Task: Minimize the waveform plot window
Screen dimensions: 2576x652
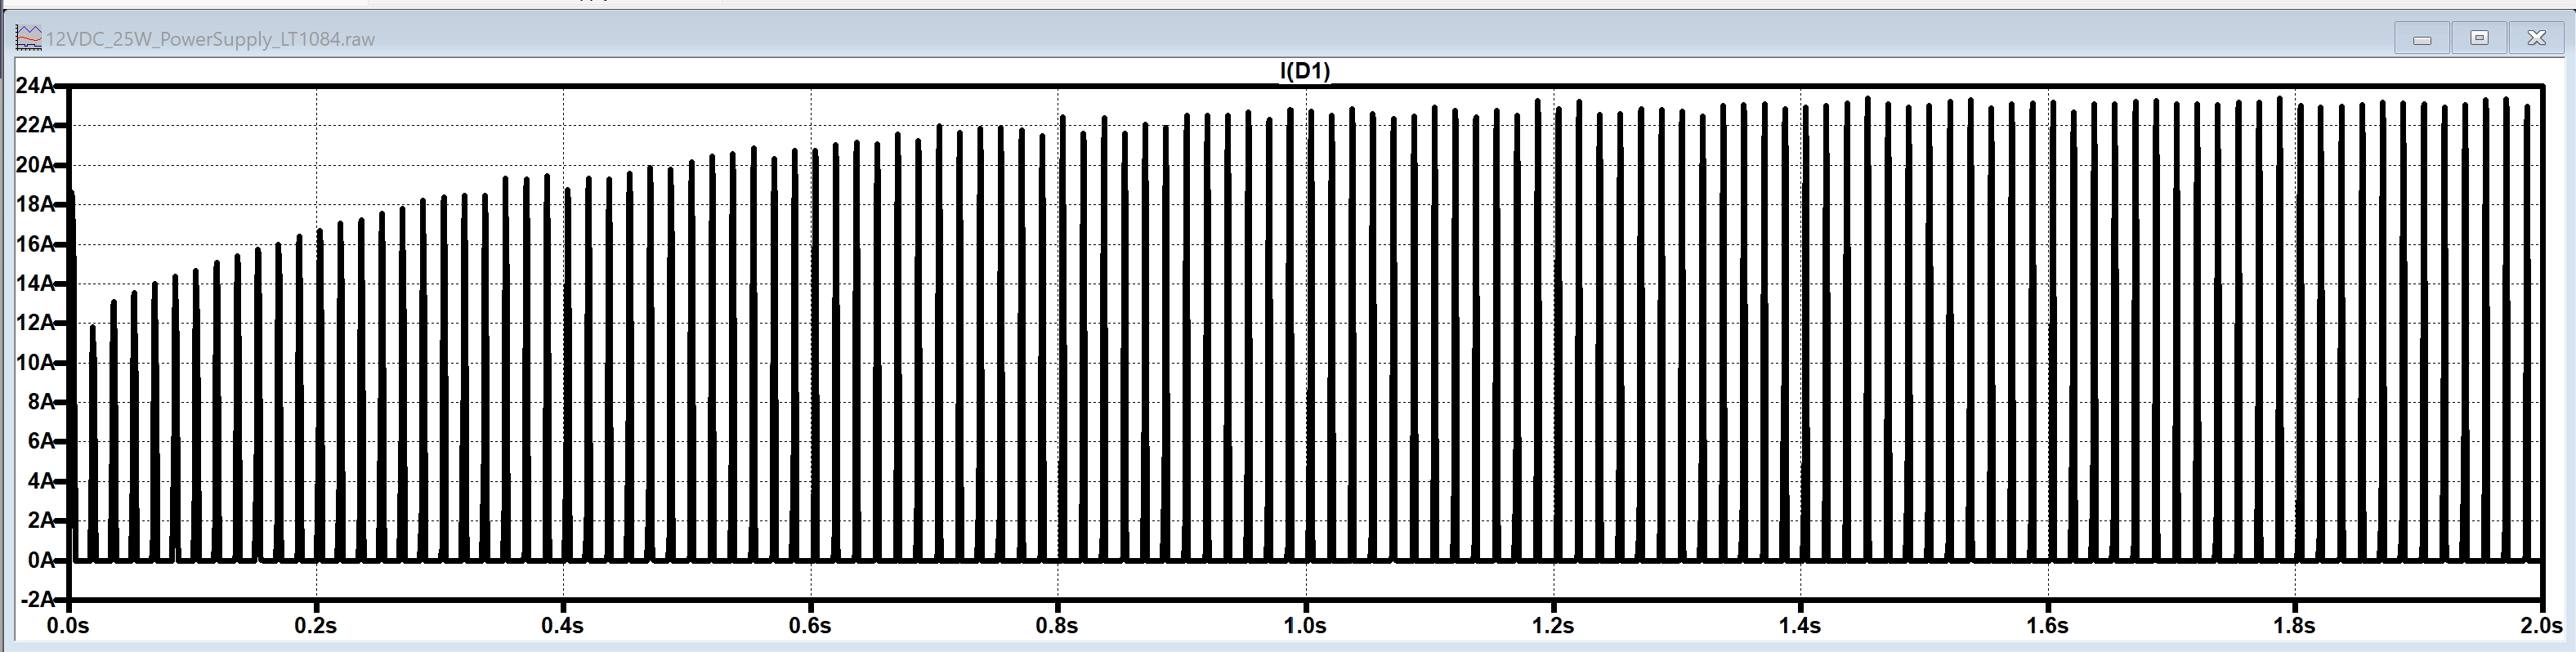Action: click(x=2422, y=39)
